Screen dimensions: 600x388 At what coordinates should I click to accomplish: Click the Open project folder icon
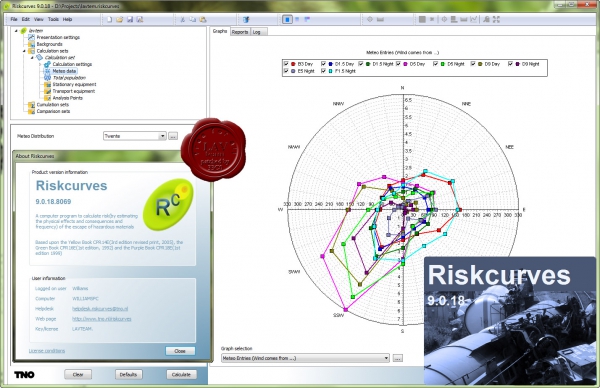[120, 19]
